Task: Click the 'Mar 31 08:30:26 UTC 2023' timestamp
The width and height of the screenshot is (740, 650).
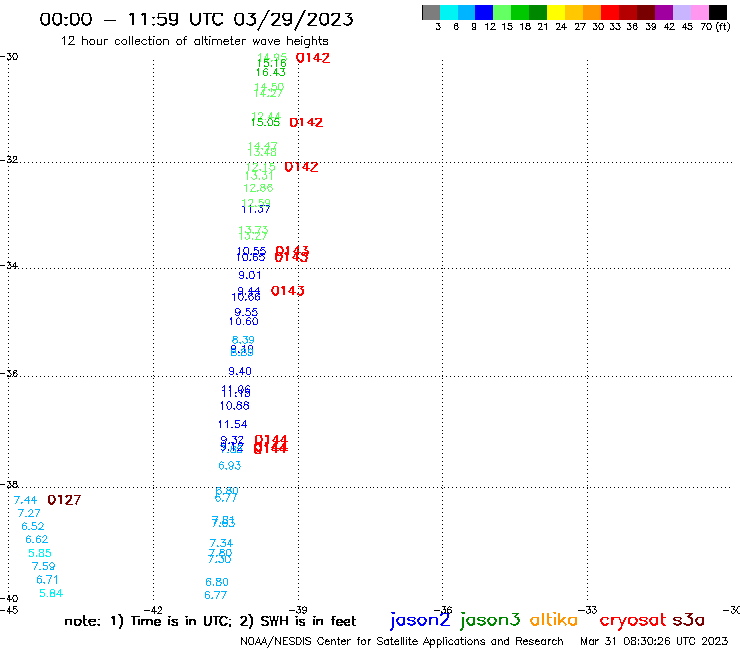Action: click(x=654, y=641)
